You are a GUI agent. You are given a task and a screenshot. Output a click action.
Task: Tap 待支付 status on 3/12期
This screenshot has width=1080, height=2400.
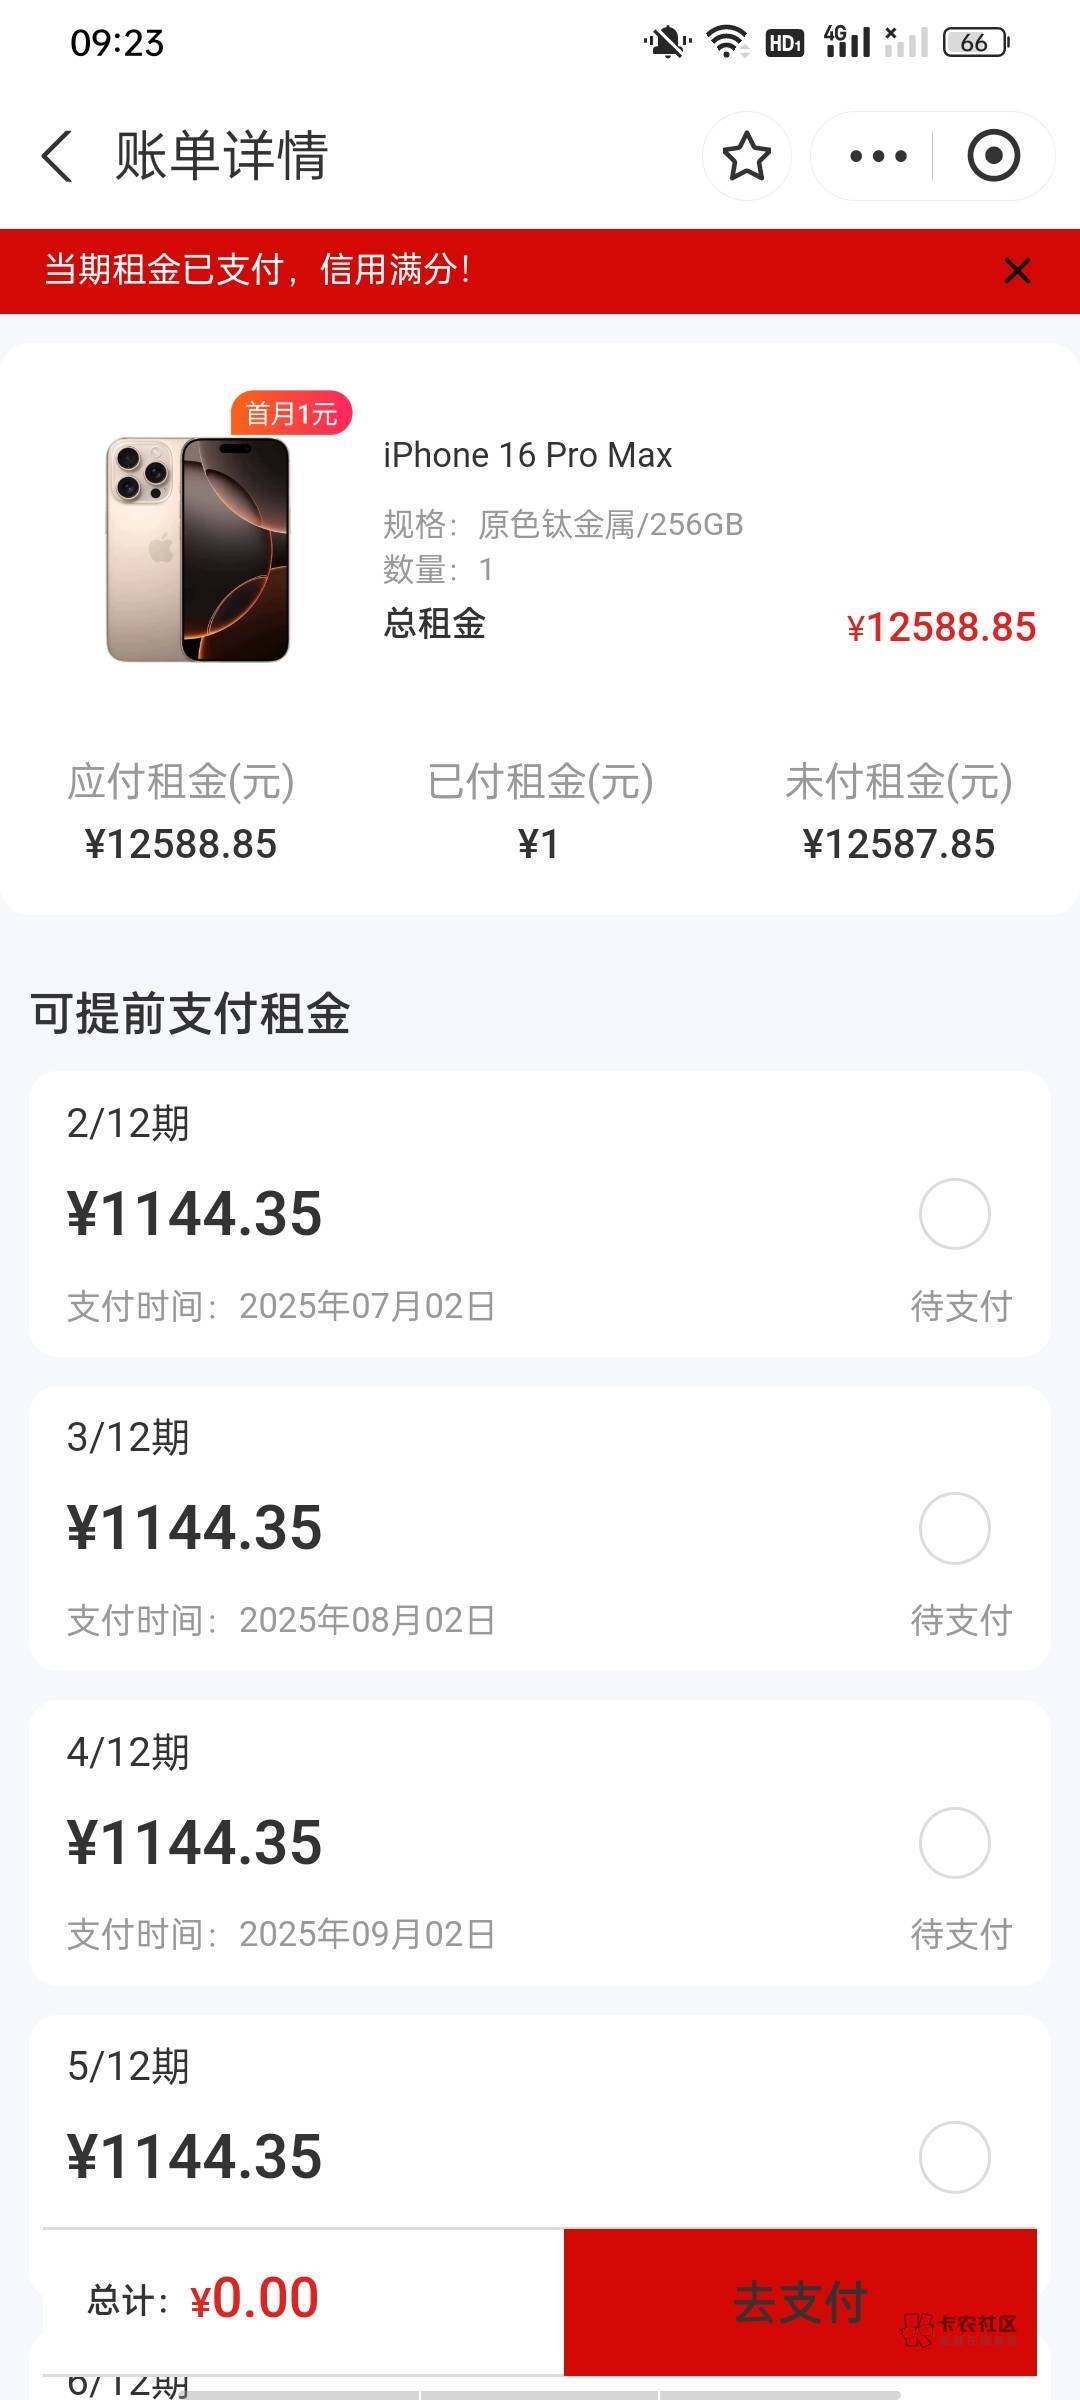[x=961, y=1621]
